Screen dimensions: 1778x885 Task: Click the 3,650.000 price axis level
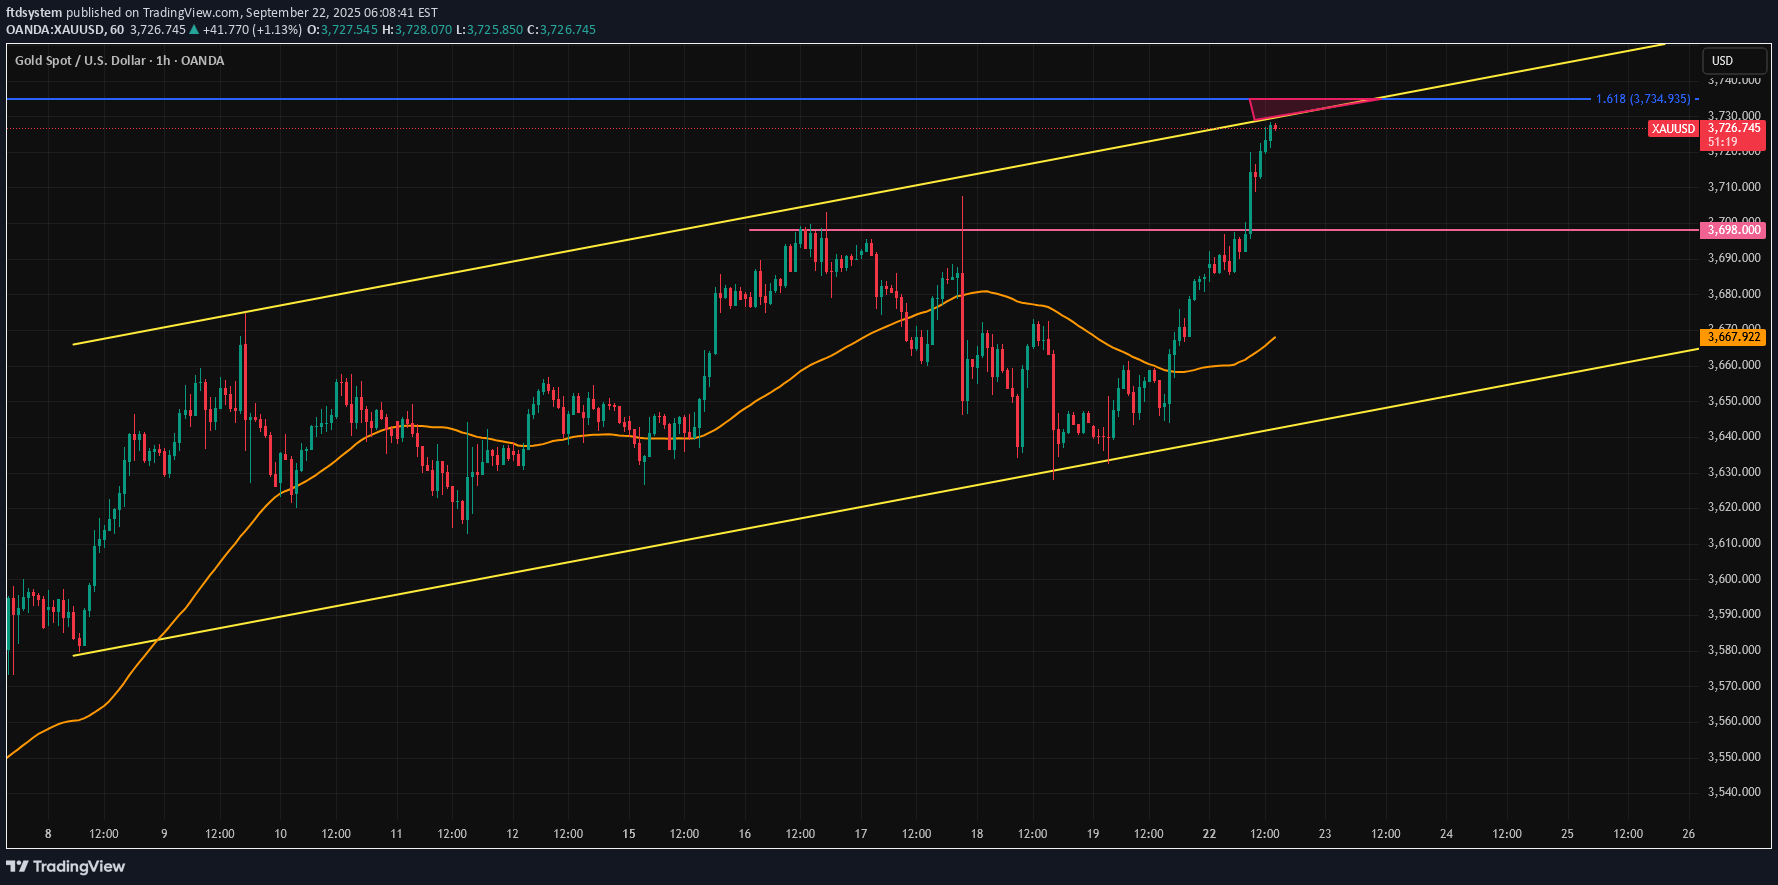[1733, 401]
